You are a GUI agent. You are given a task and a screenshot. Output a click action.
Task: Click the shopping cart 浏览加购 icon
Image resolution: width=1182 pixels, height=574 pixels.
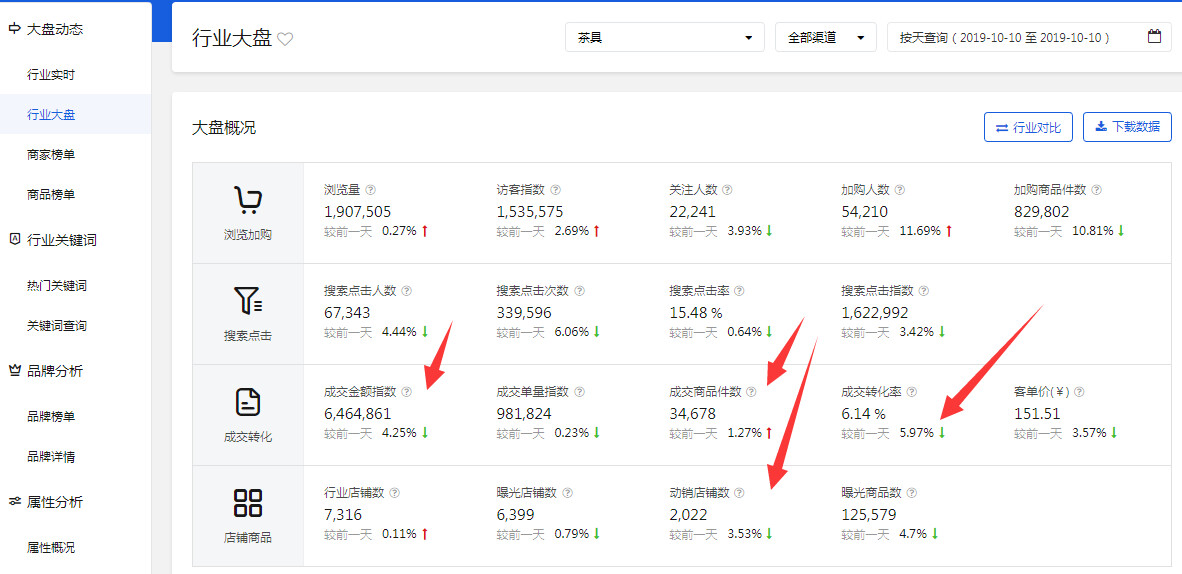pos(247,201)
